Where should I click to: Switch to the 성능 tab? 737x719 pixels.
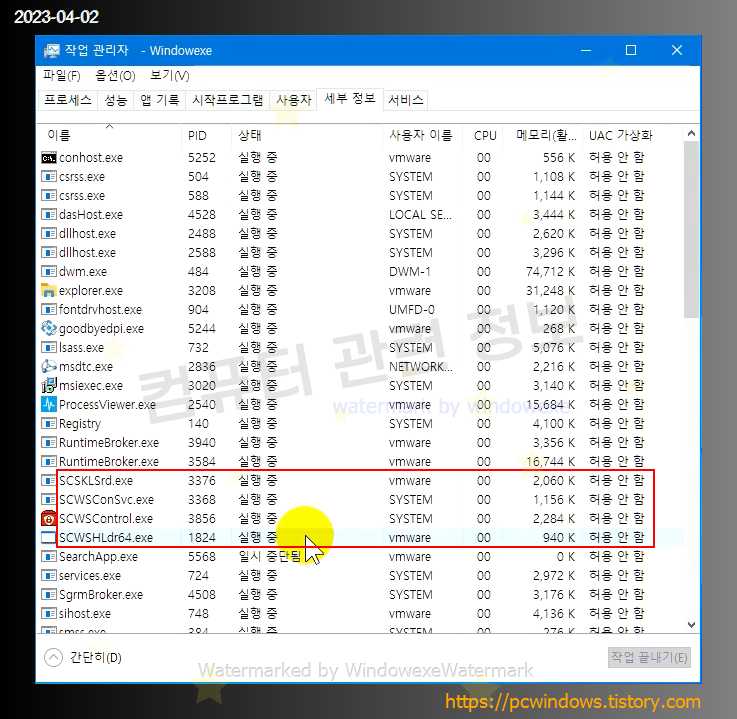[116, 100]
